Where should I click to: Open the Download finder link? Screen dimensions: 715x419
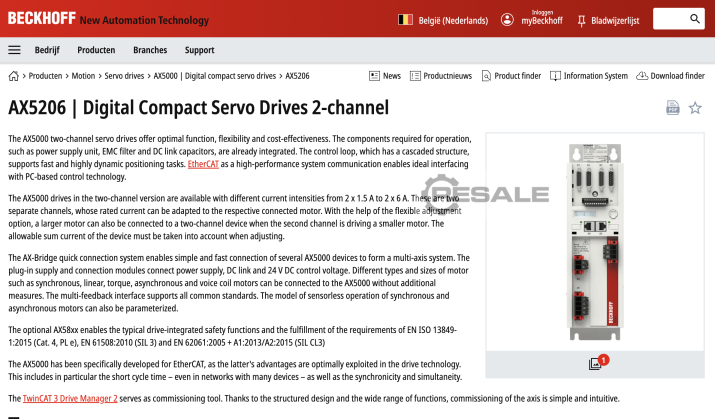click(x=677, y=76)
